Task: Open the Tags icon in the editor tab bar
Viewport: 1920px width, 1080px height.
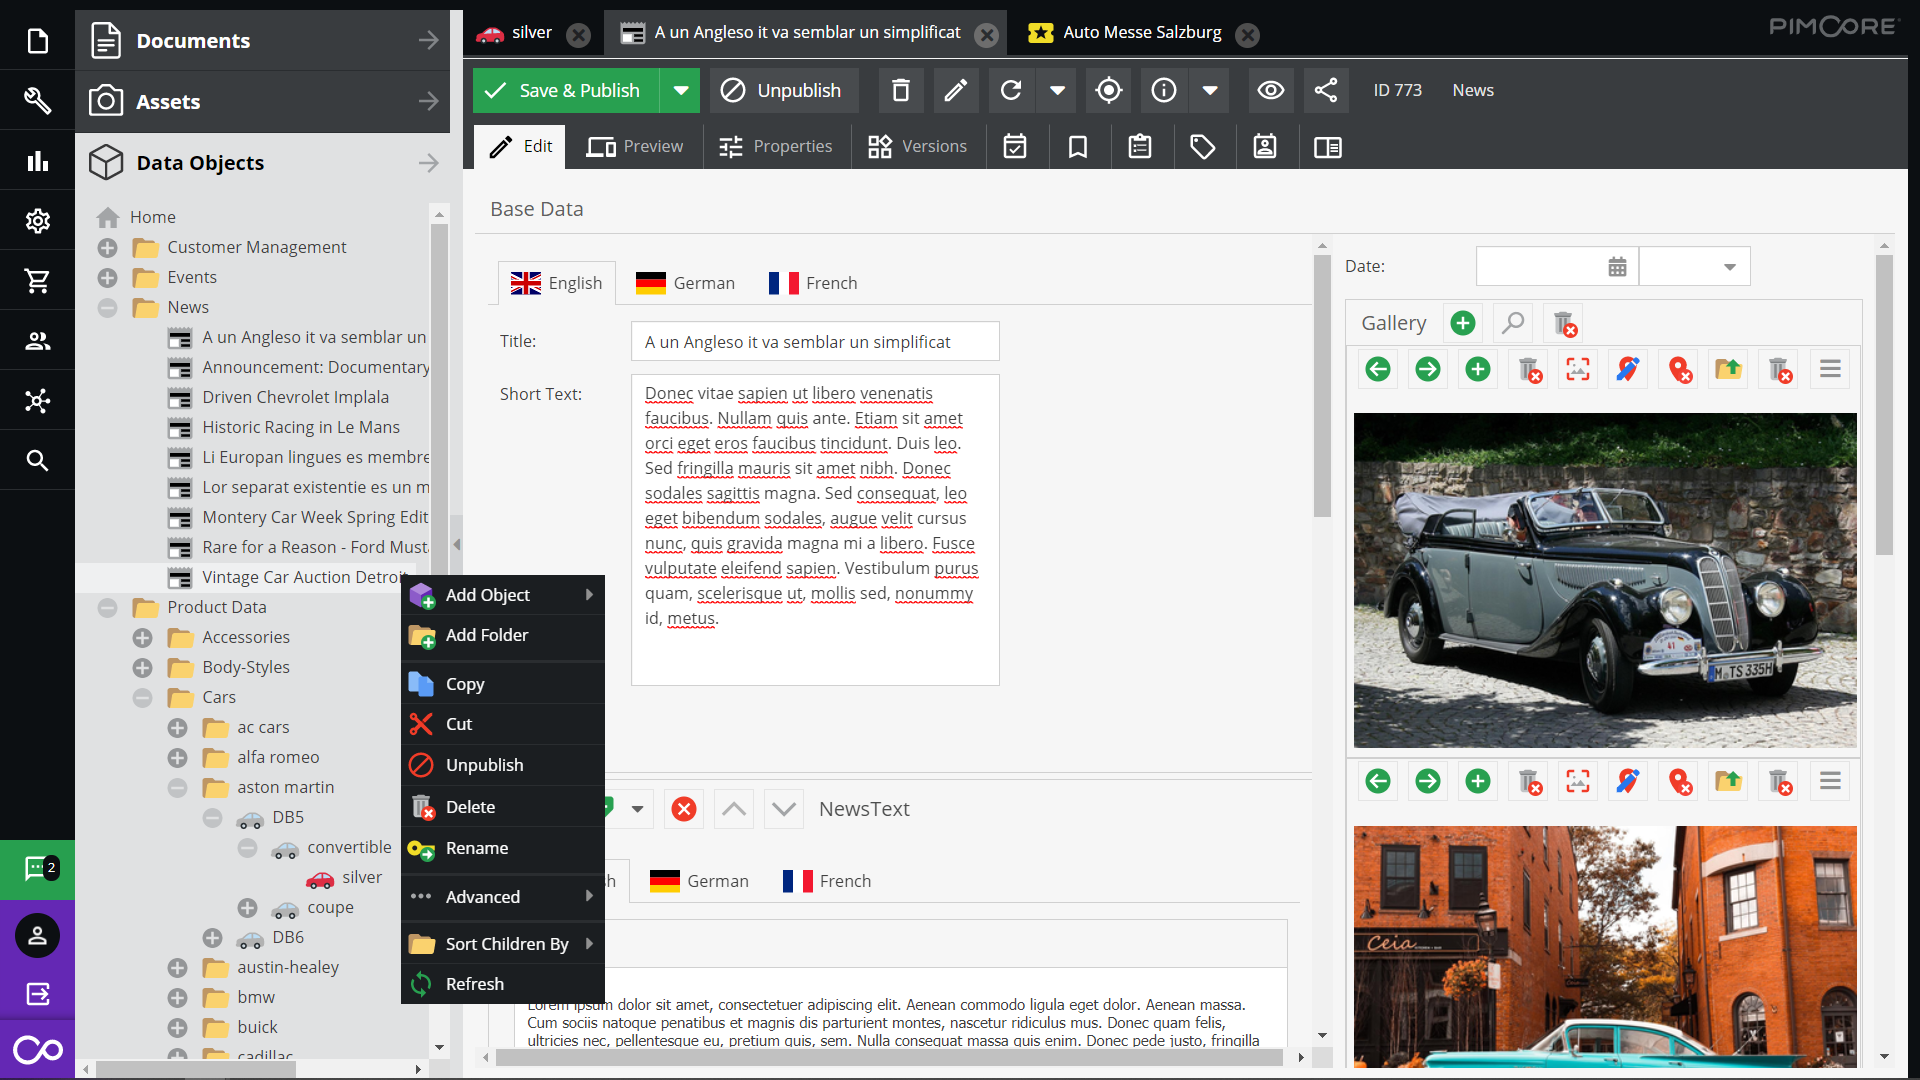Action: click(1203, 147)
